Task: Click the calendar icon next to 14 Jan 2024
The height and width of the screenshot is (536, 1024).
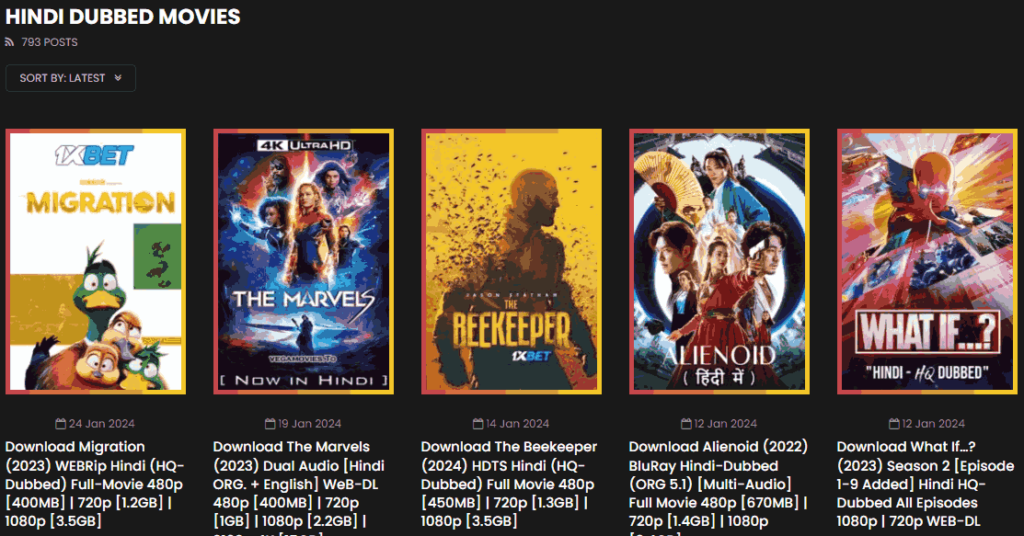Action: [478, 424]
